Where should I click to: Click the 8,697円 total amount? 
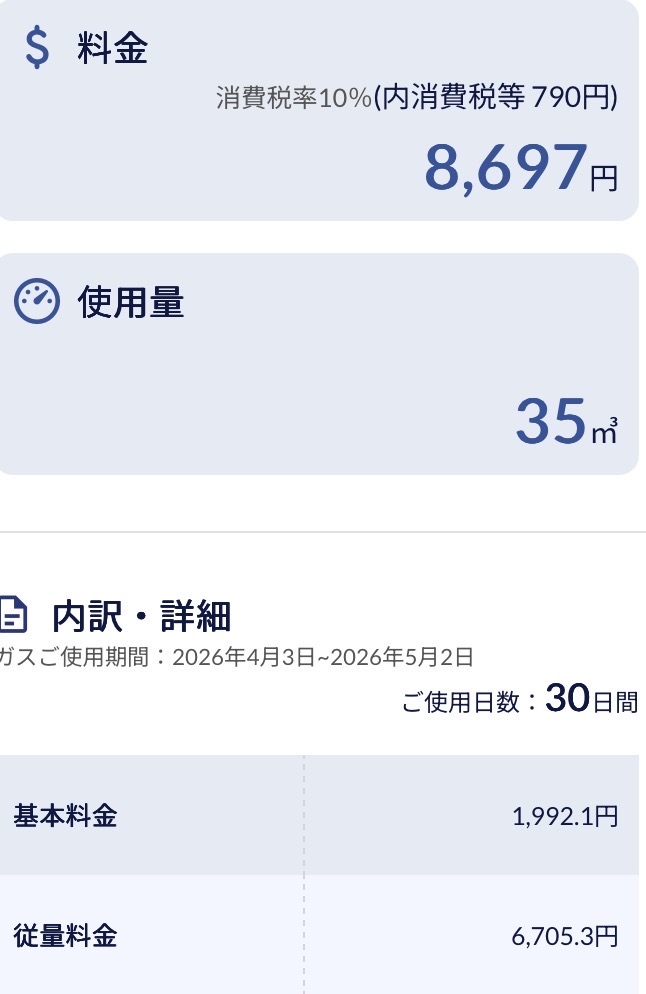coord(521,168)
